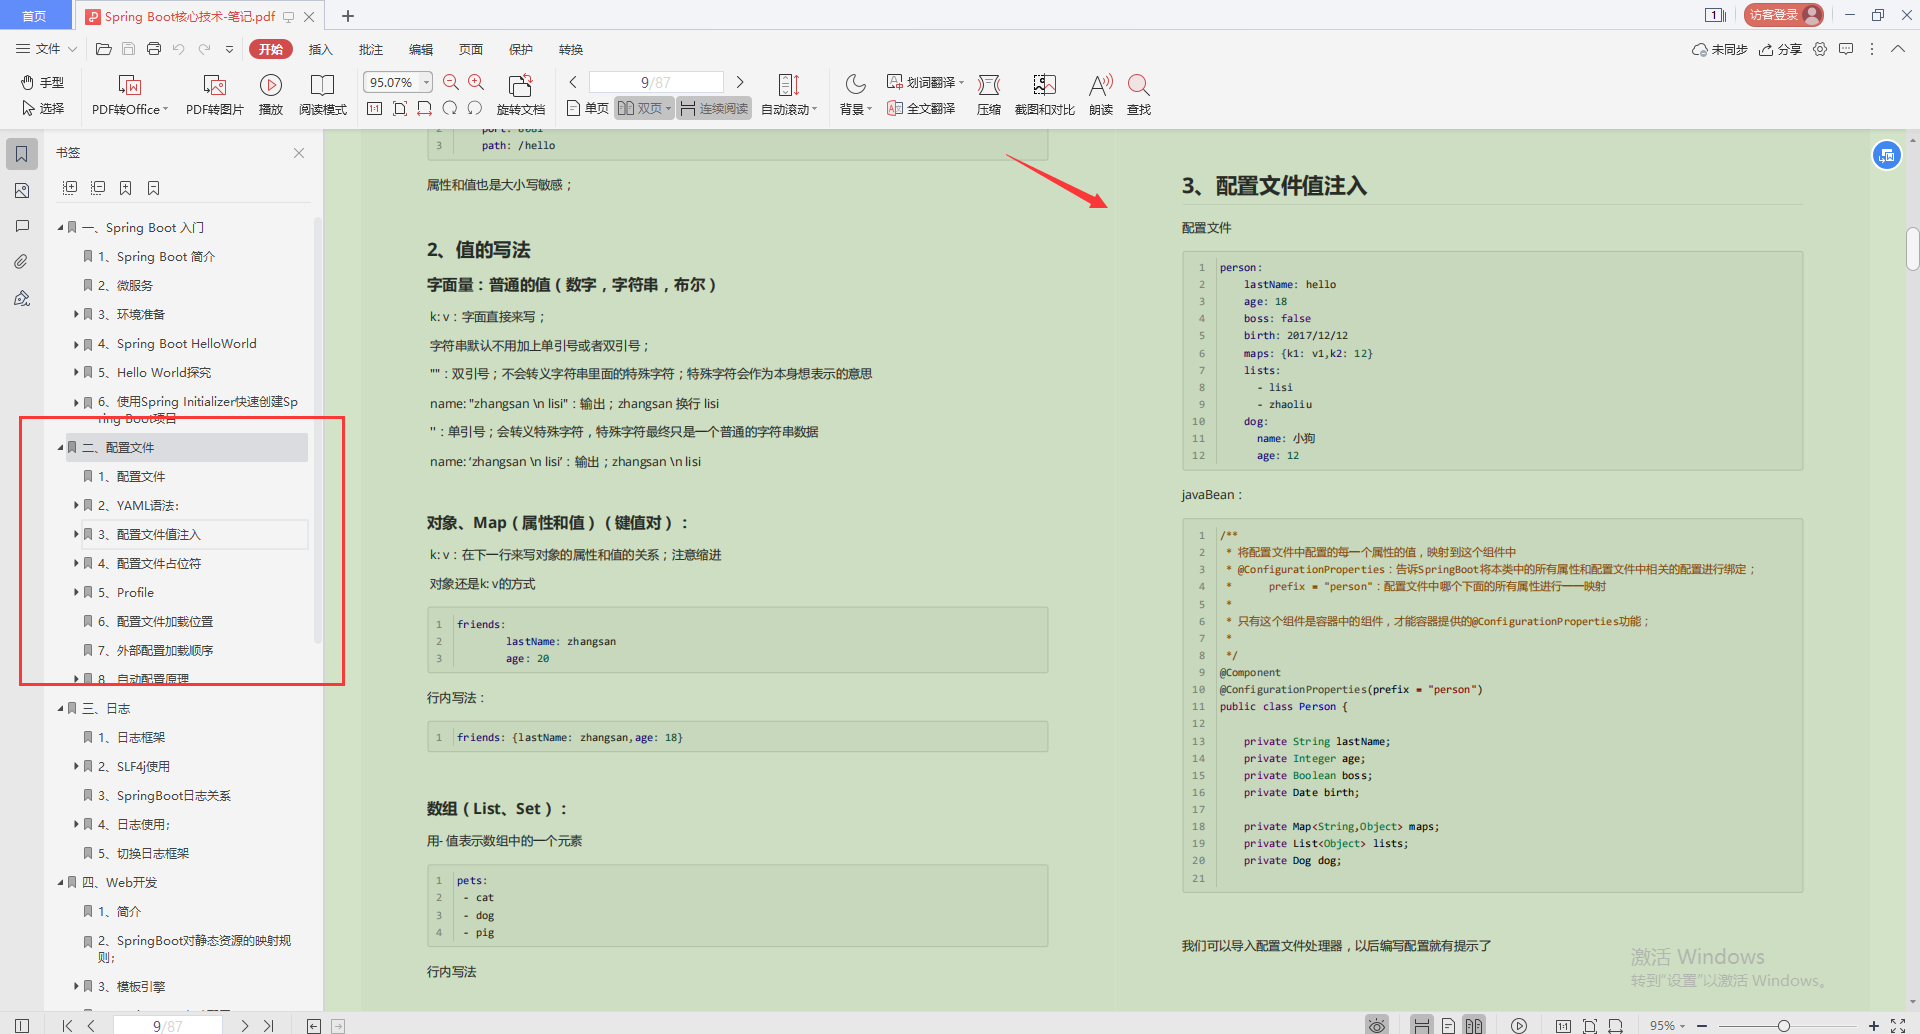
Task: Compress the PDF
Action: tap(989, 95)
